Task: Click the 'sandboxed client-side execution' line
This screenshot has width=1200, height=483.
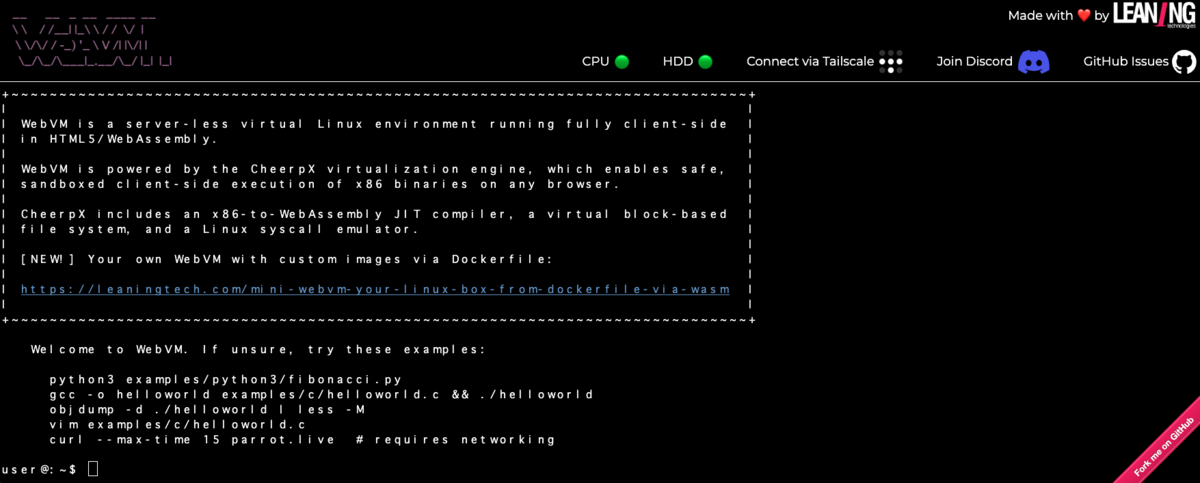Action: [x=321, y=184]
